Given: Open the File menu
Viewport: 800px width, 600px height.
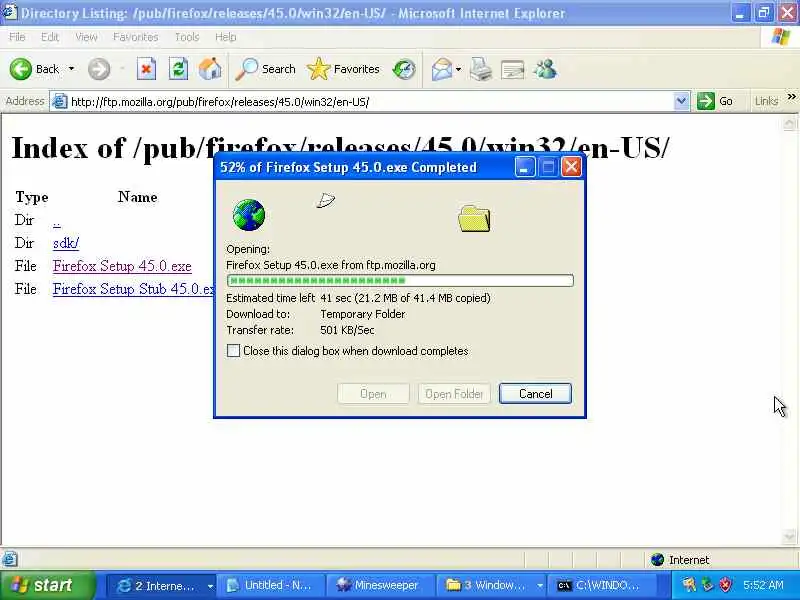Looking at the screenshot, I should [x=17, y=37].
